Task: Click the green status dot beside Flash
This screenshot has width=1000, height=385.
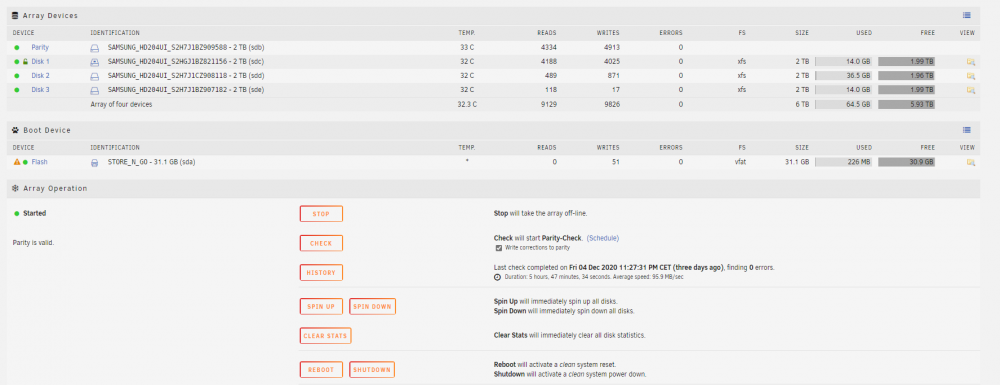Action: [x=26, y=163]
